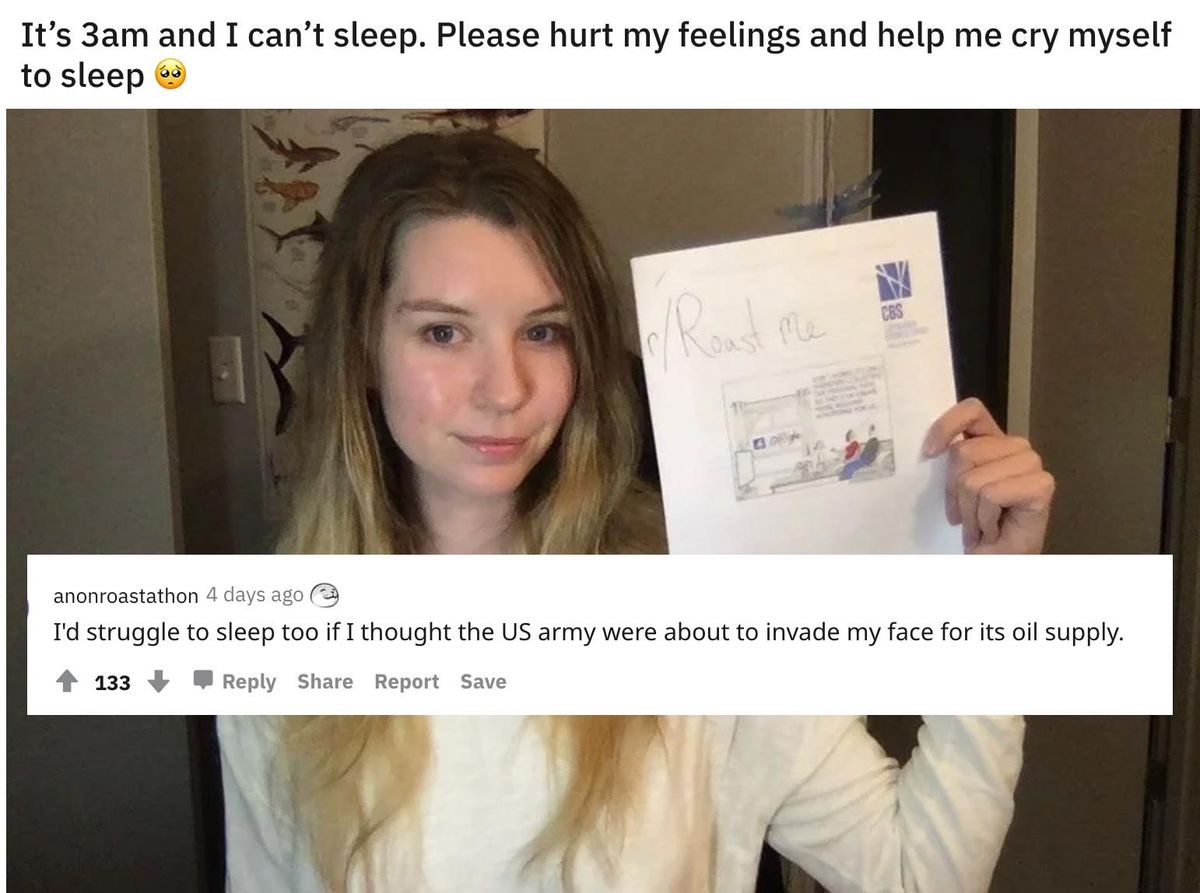Click the light switch on the wall
Viewport: 1200px width, 893px height.
click(x=227, y=369)
